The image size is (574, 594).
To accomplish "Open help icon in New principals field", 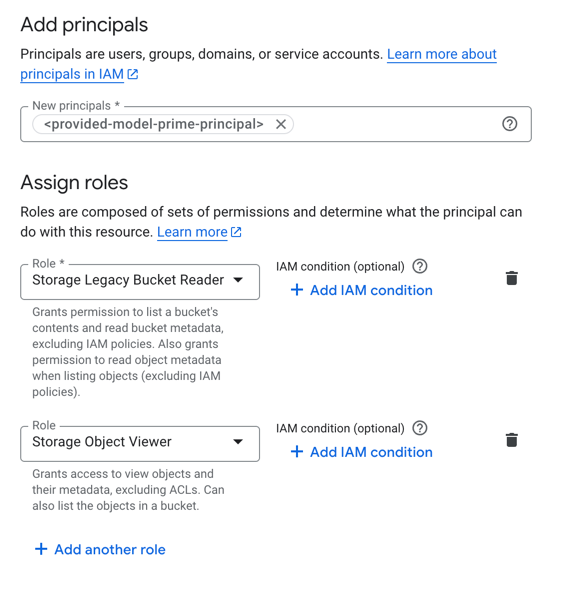I will 510,124.
